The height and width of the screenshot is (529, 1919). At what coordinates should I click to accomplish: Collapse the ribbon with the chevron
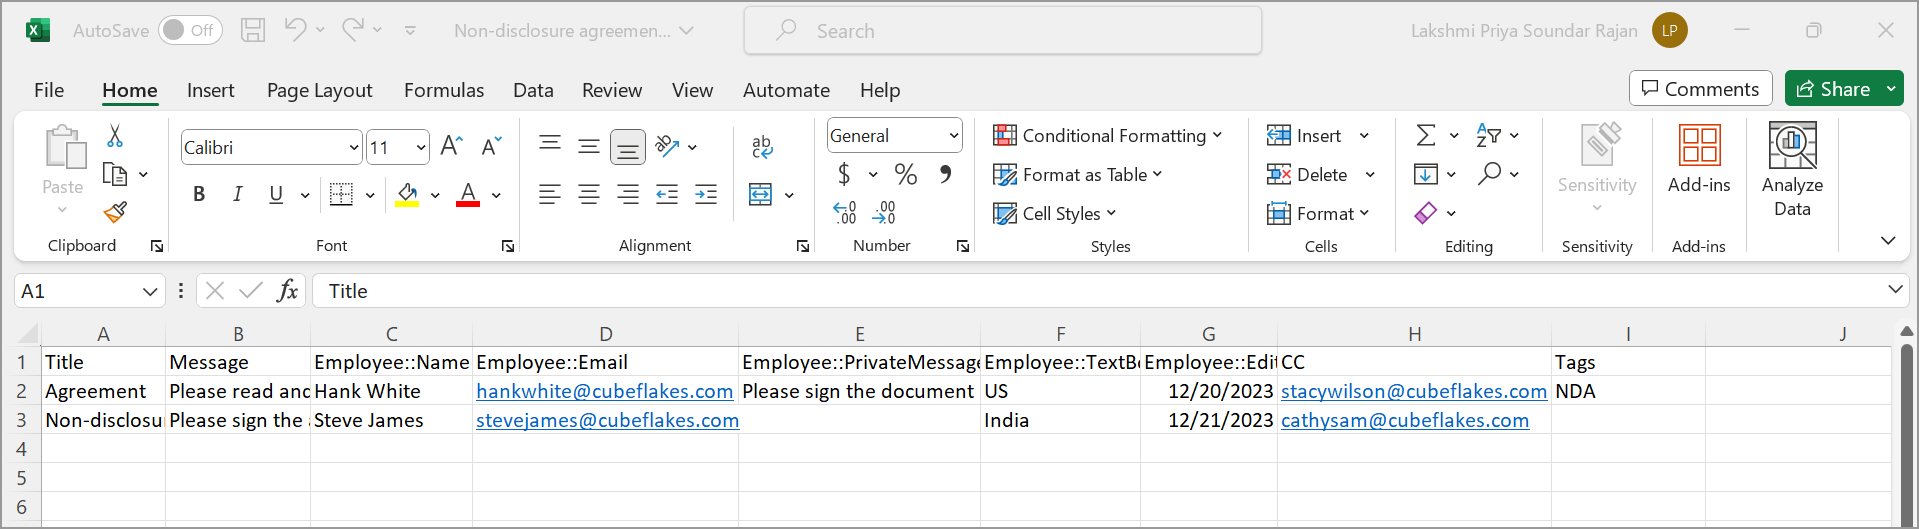(x=1888, y=240)
